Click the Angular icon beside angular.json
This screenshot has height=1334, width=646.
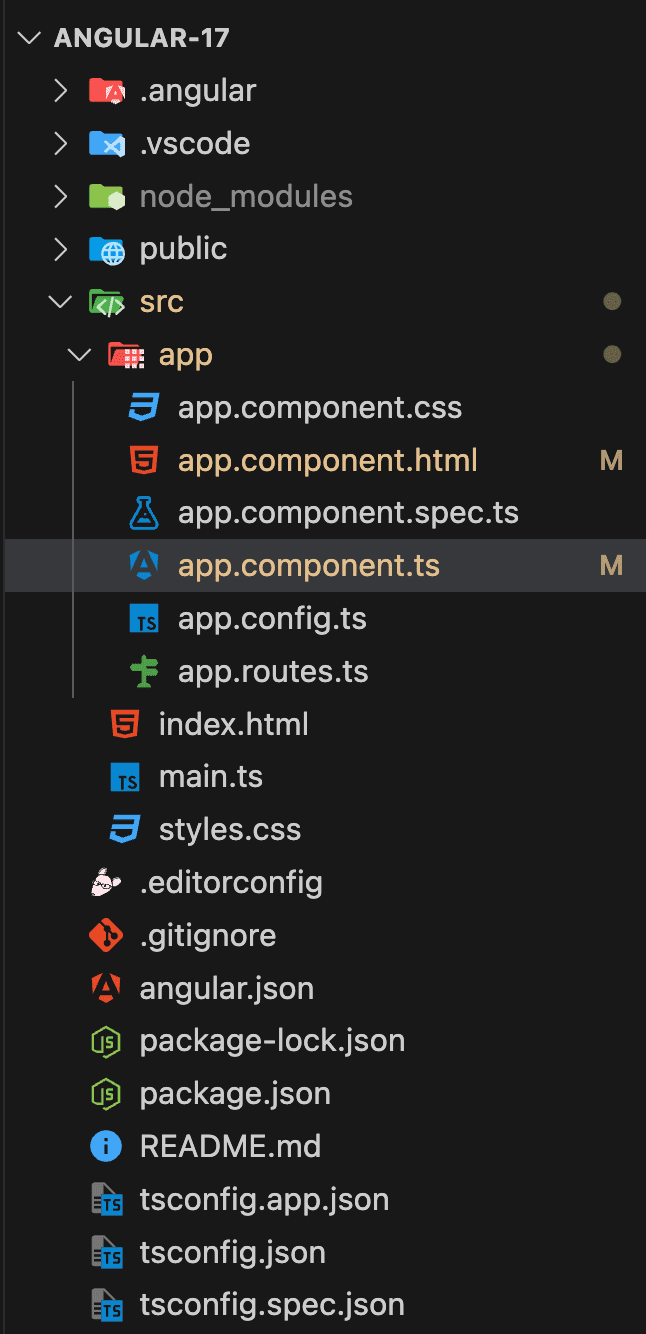[x=105, y=989]
